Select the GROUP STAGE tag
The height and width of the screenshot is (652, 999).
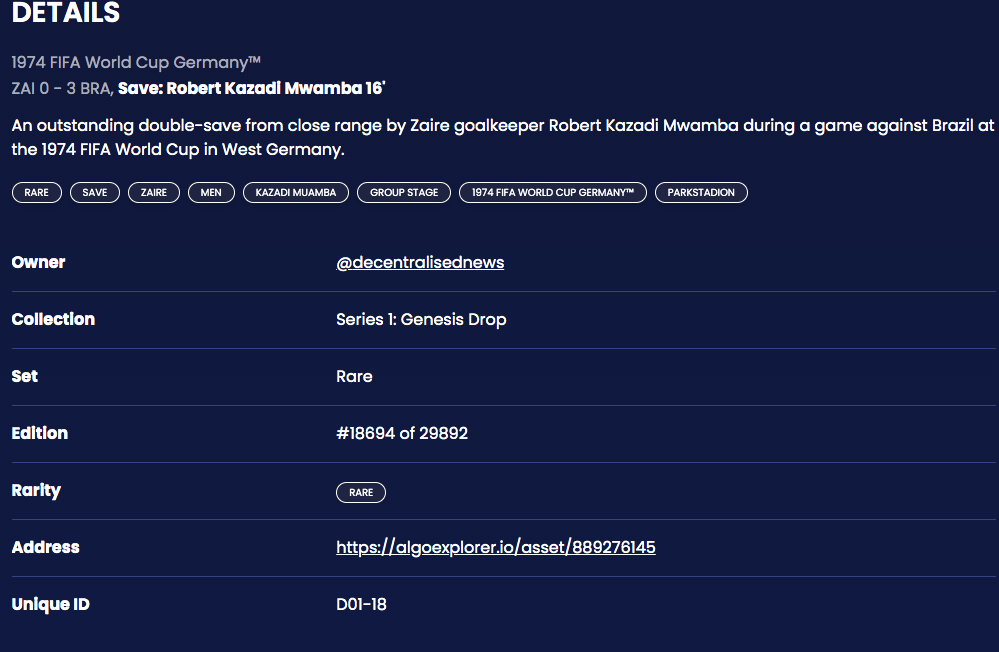pyautogui.click(x=404, y=192)
